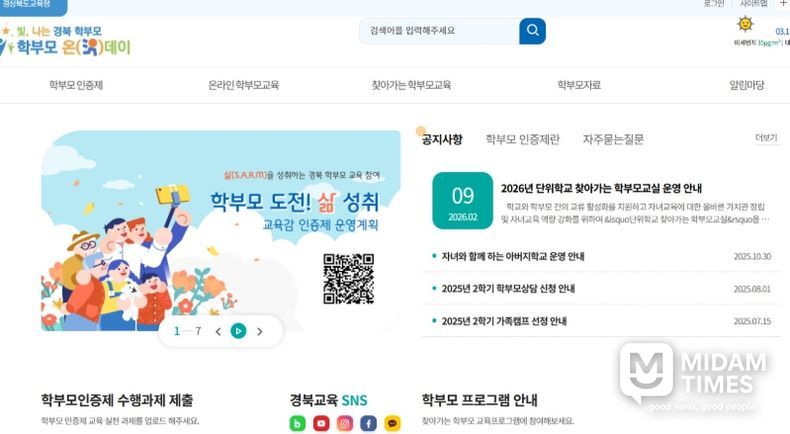Open the 자녀와 함께 하는 아버지학교 notice
790x434 pixels.
coord(513,257)
